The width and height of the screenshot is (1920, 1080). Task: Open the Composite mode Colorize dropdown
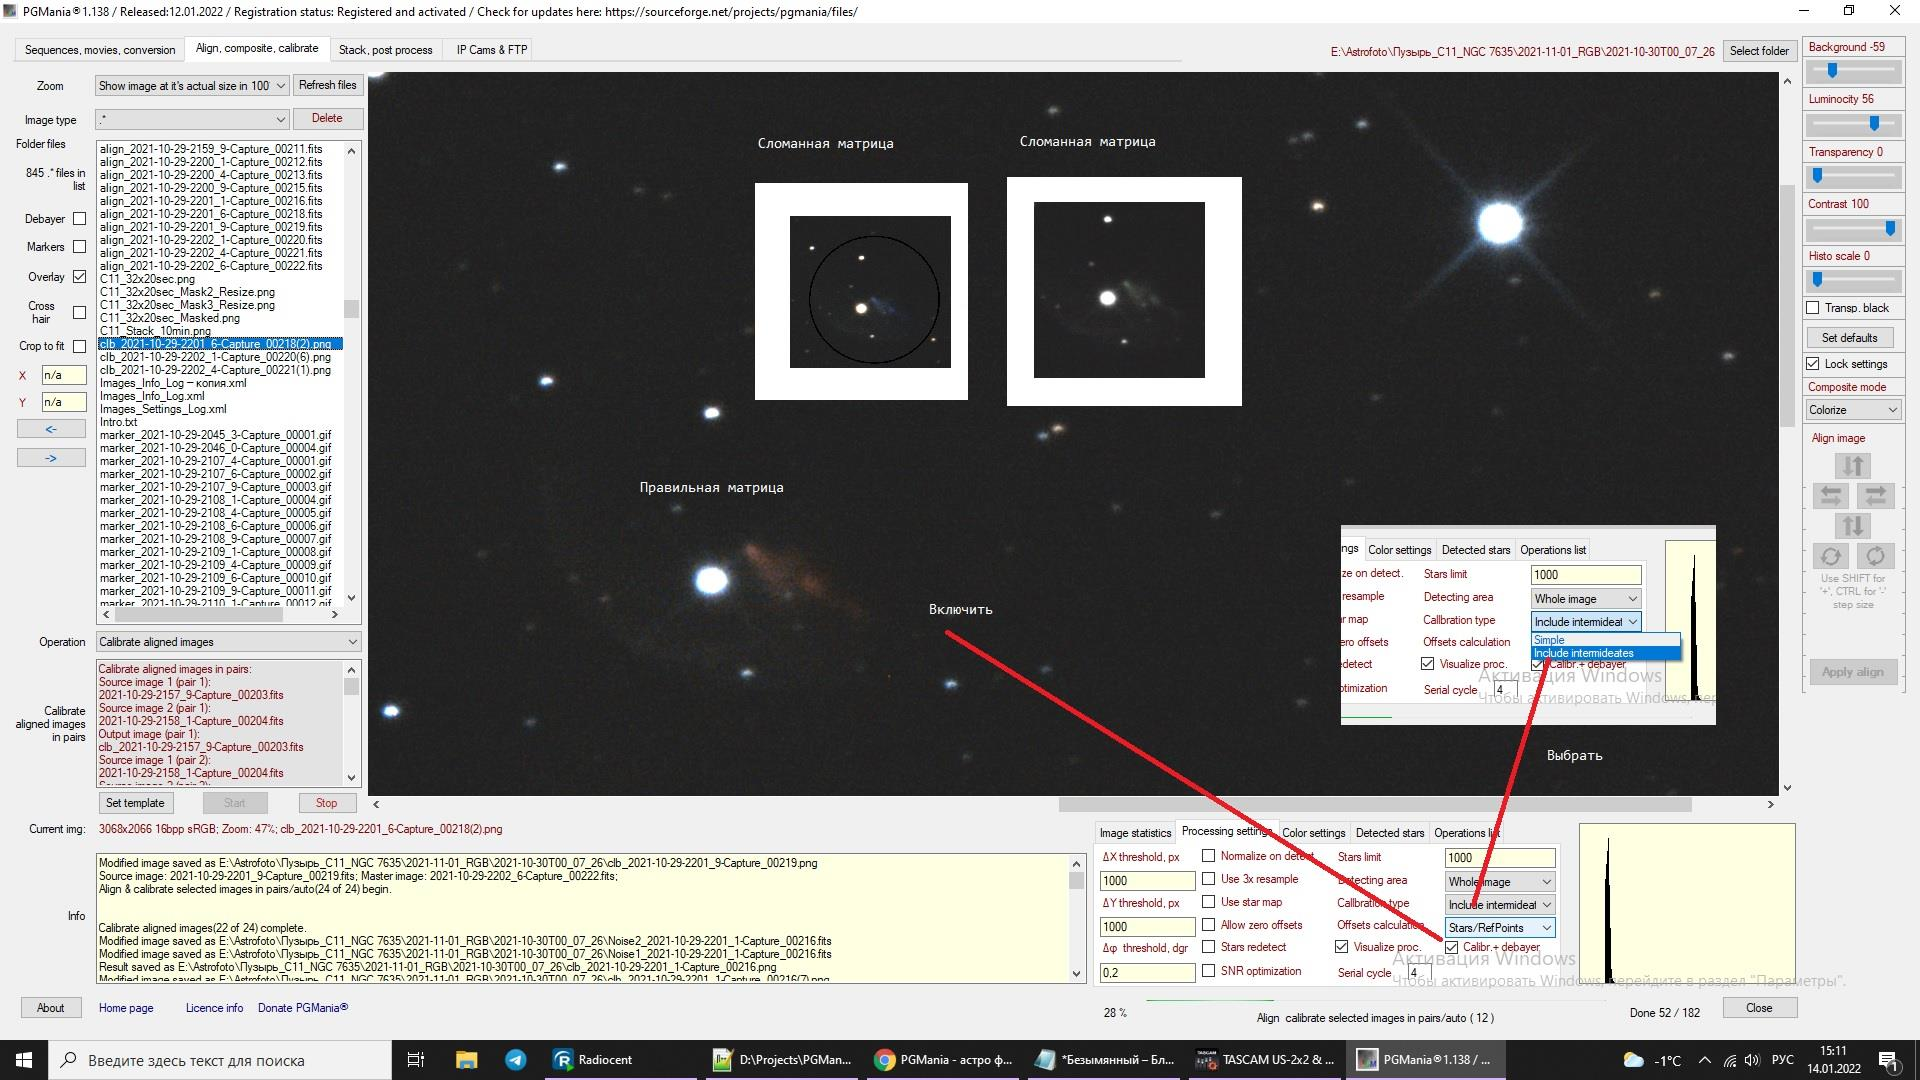[1852, 410]
